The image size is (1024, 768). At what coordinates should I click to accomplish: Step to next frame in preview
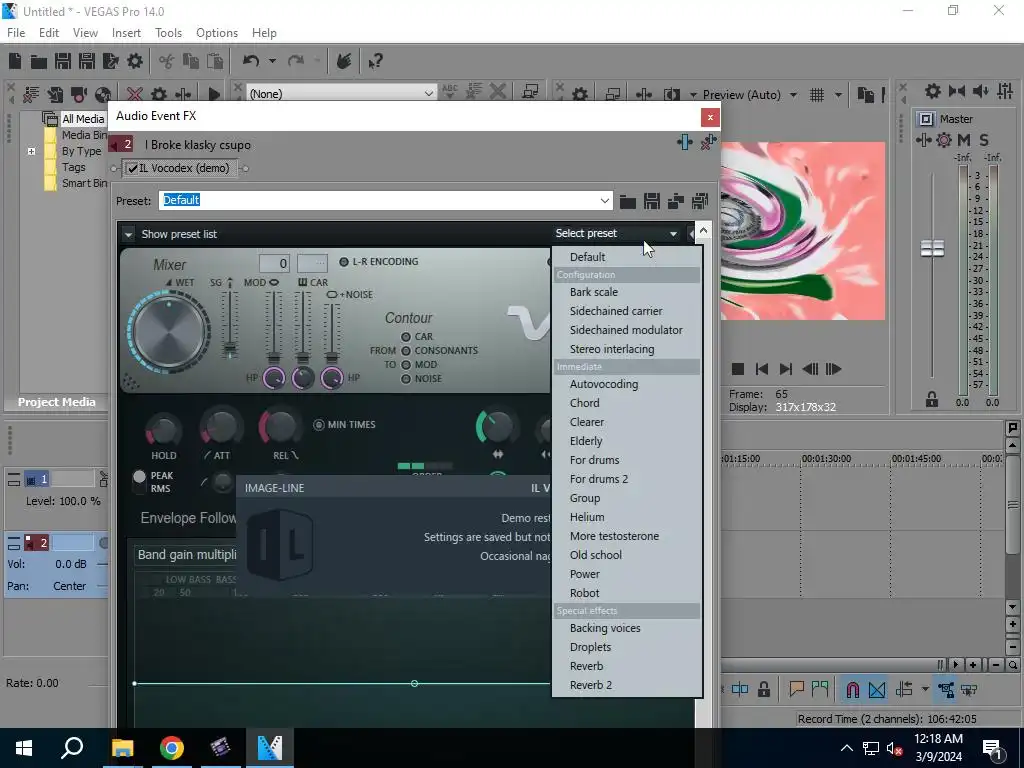pyautogui.click(x=833, y=369)
